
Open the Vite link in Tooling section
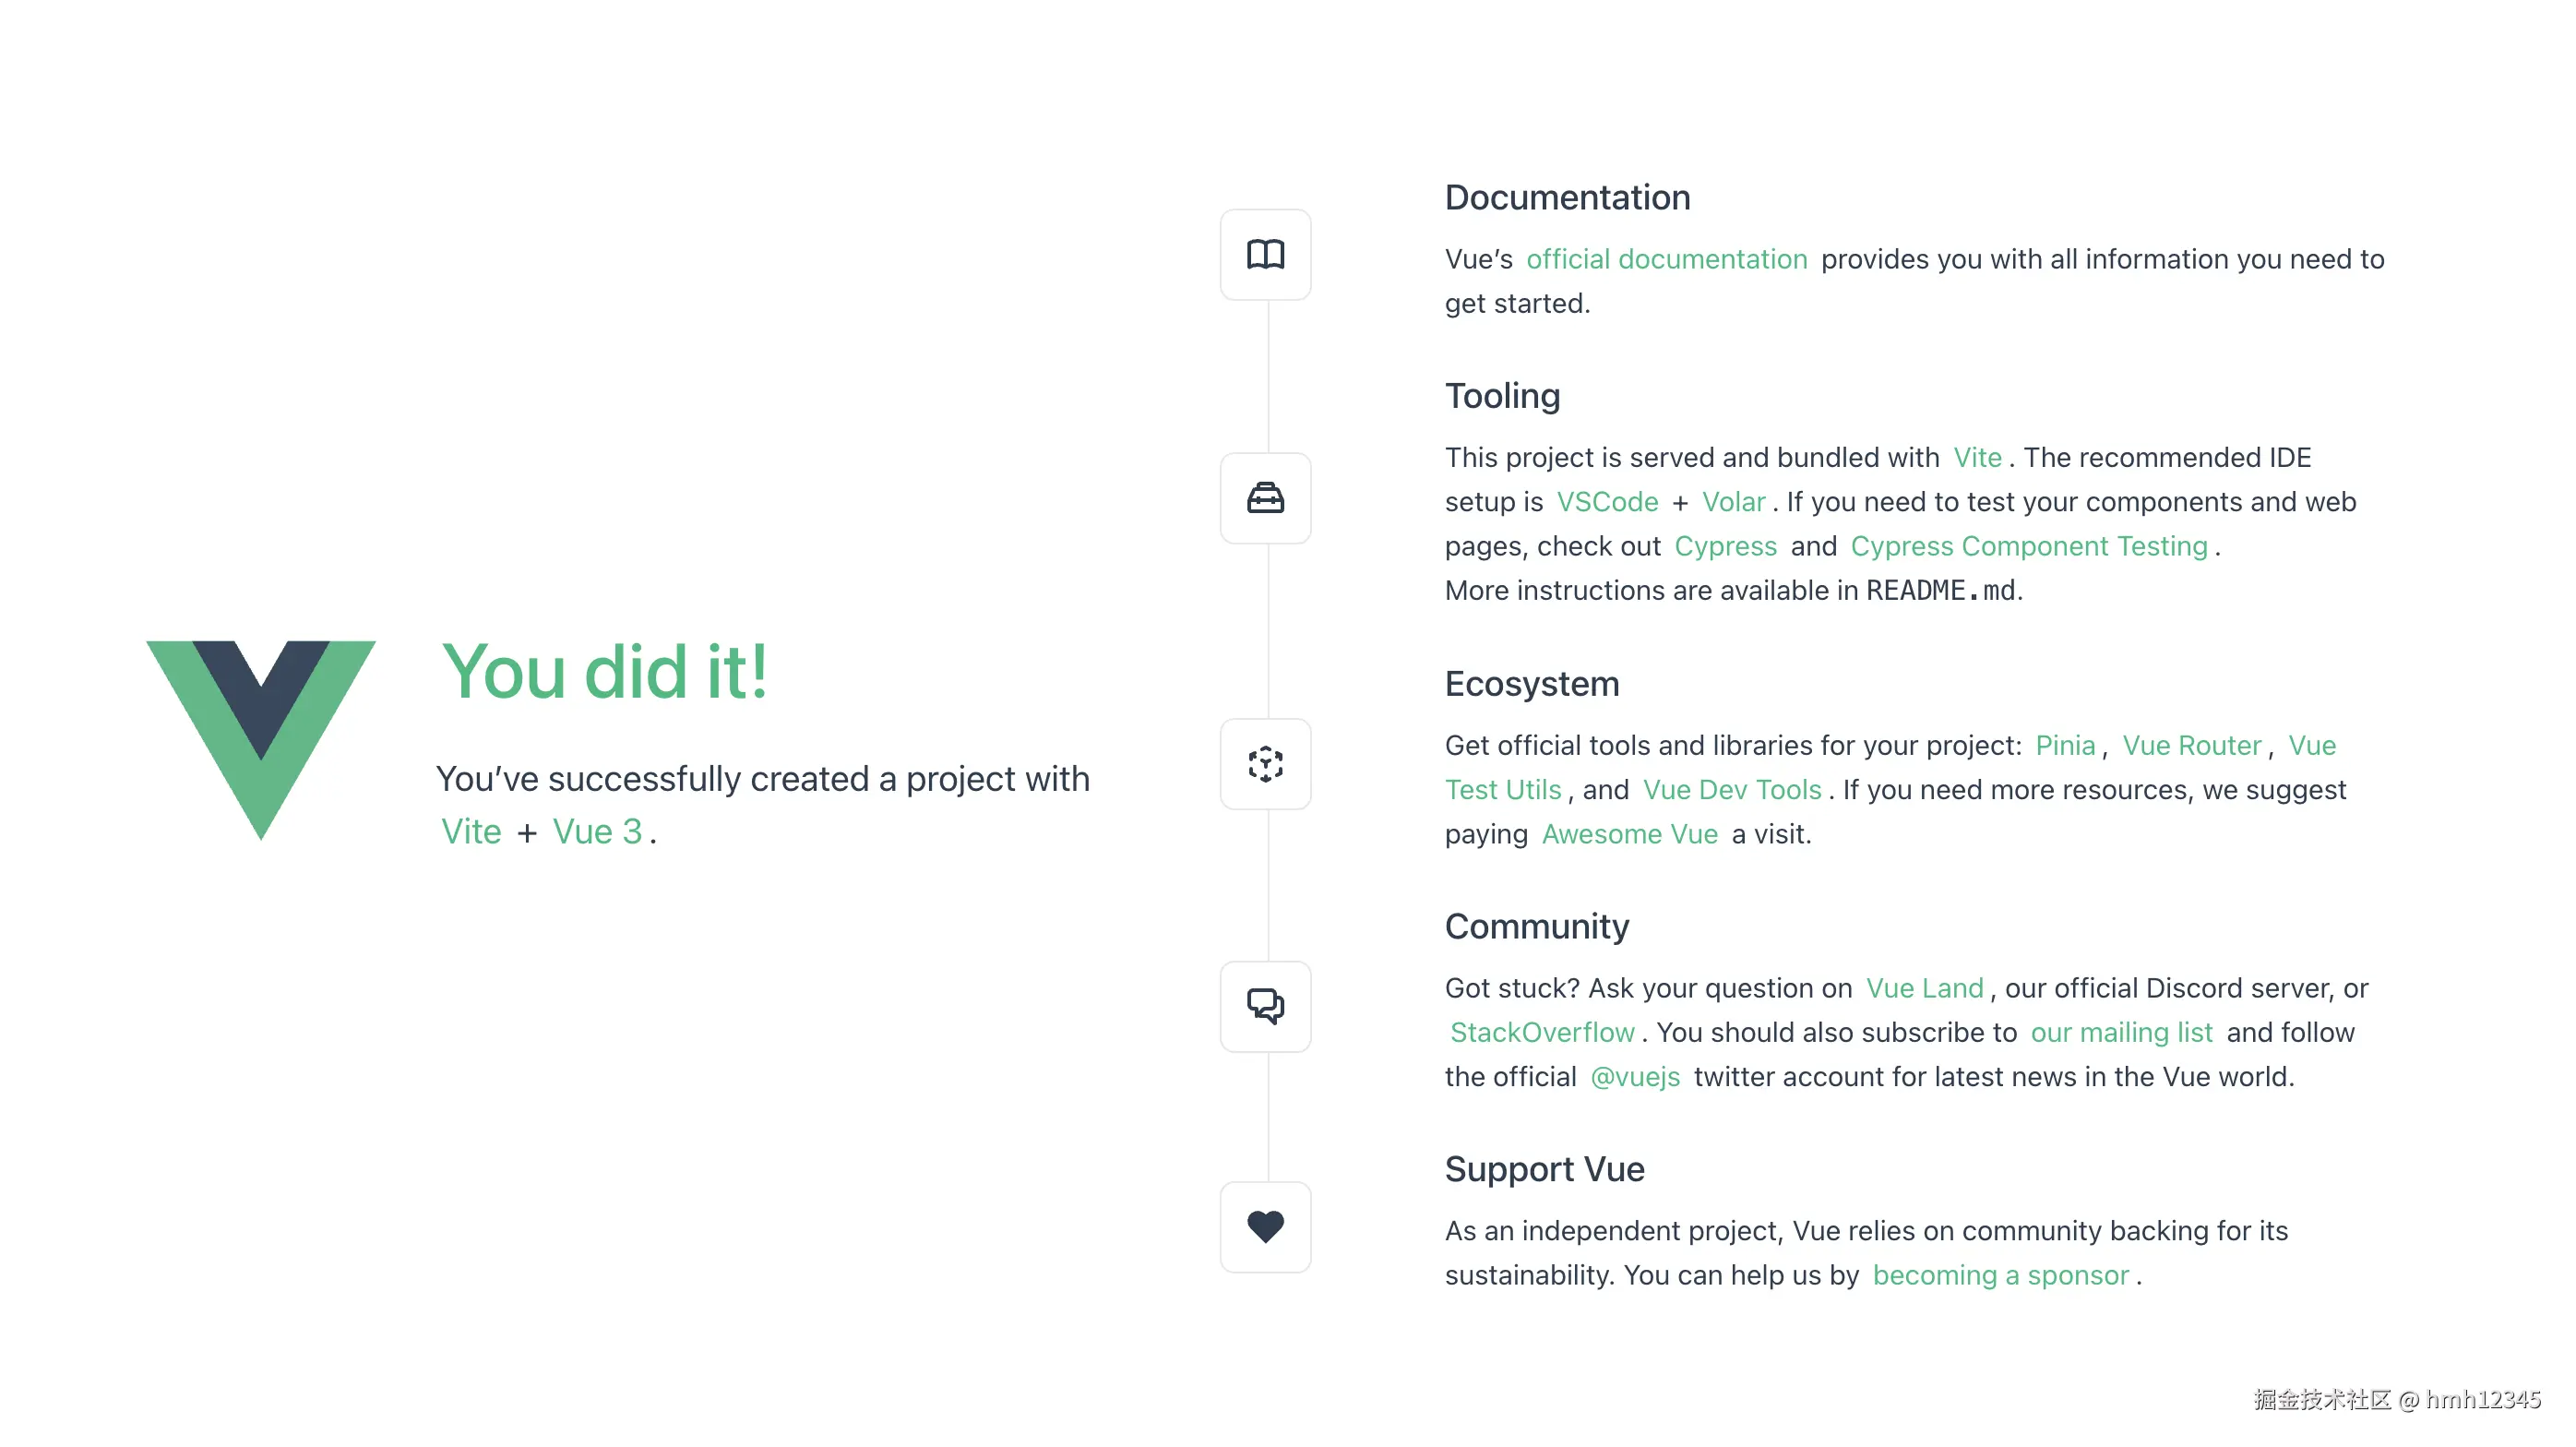click(1977, 457)
